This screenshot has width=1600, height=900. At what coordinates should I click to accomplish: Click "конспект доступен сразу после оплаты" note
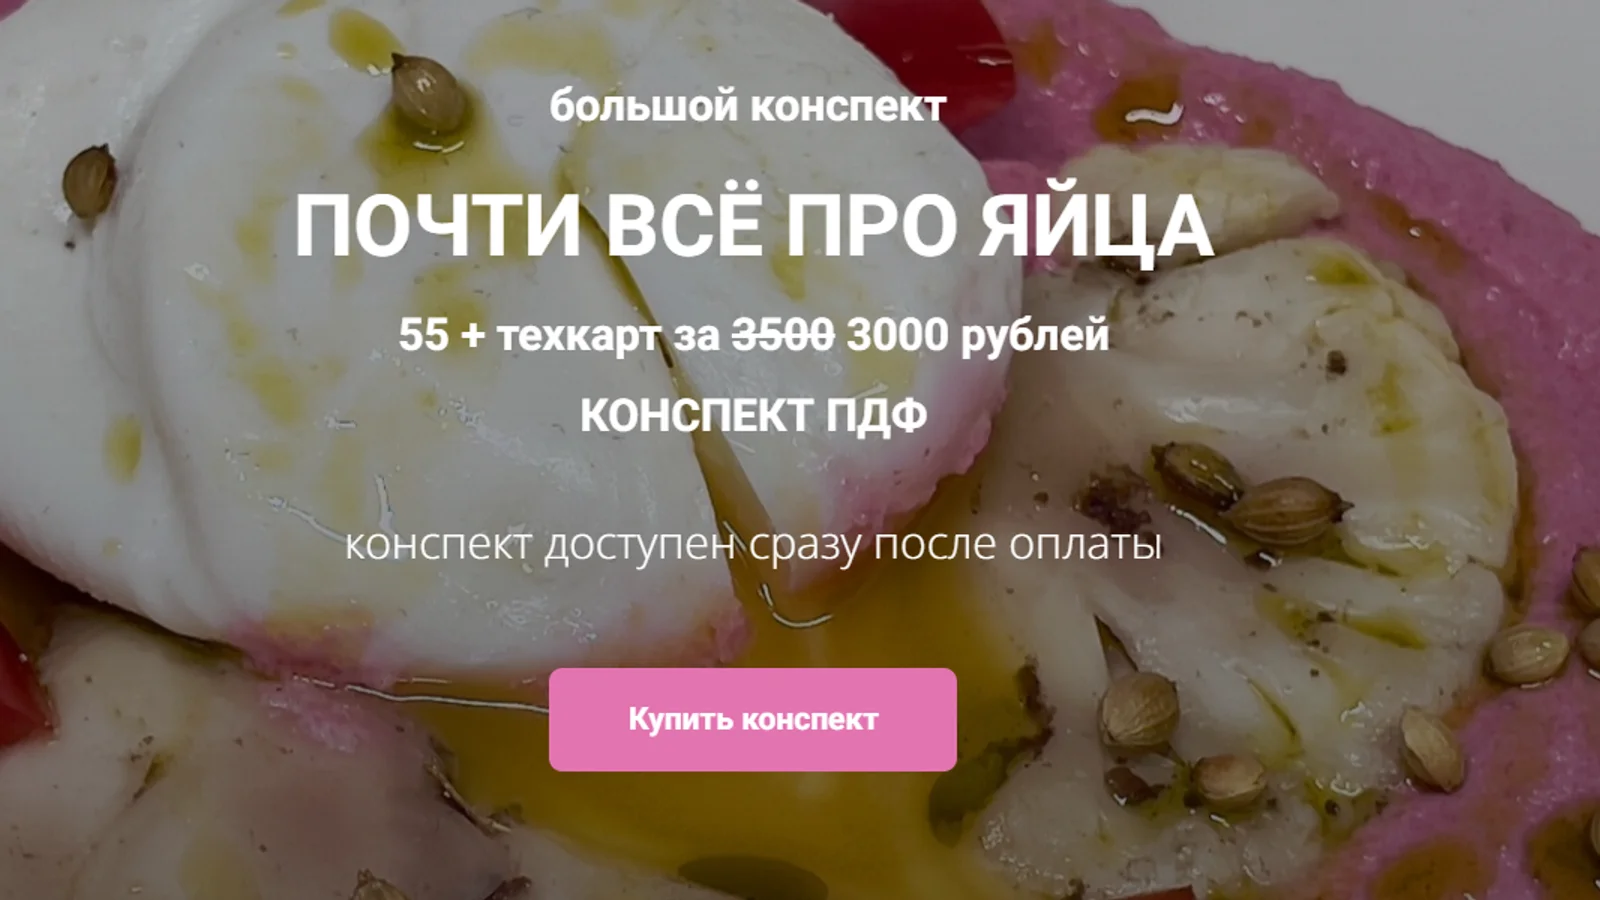click(753, 546)
